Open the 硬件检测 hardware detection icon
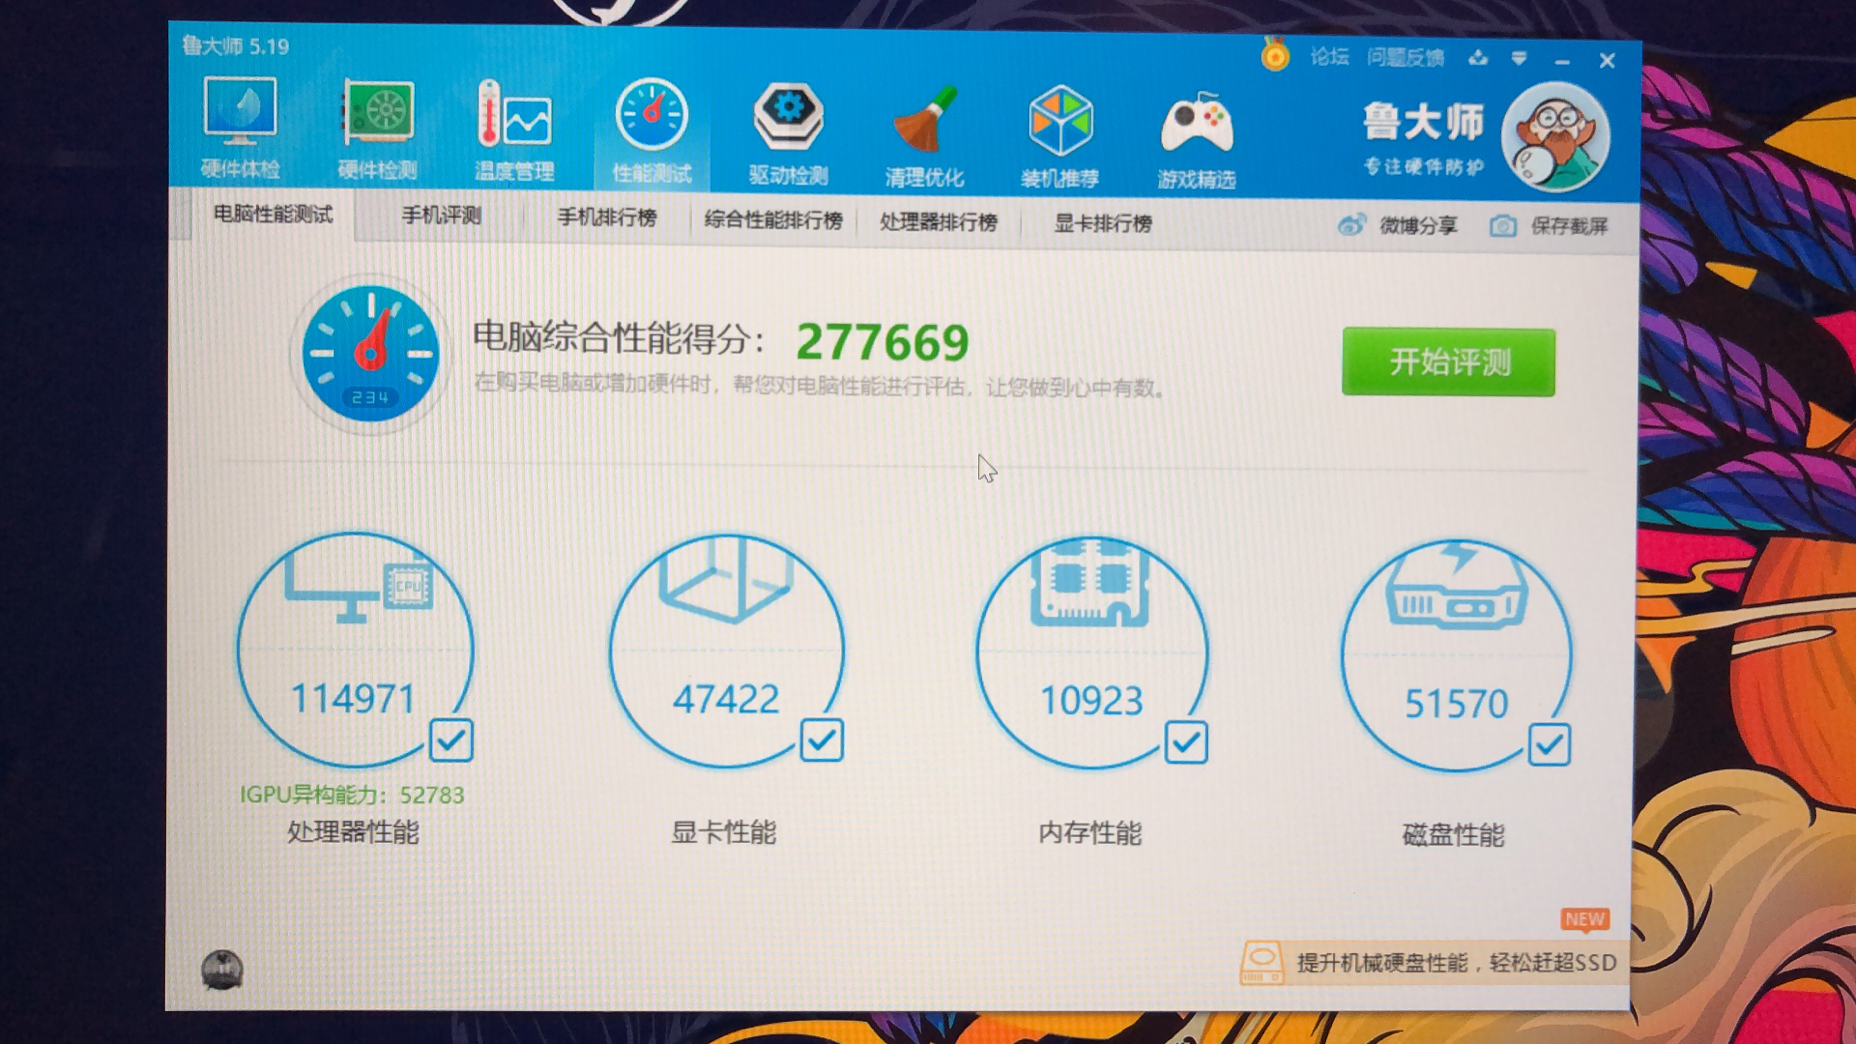This screenshot has width=1856, height=1044. (377, 129)
